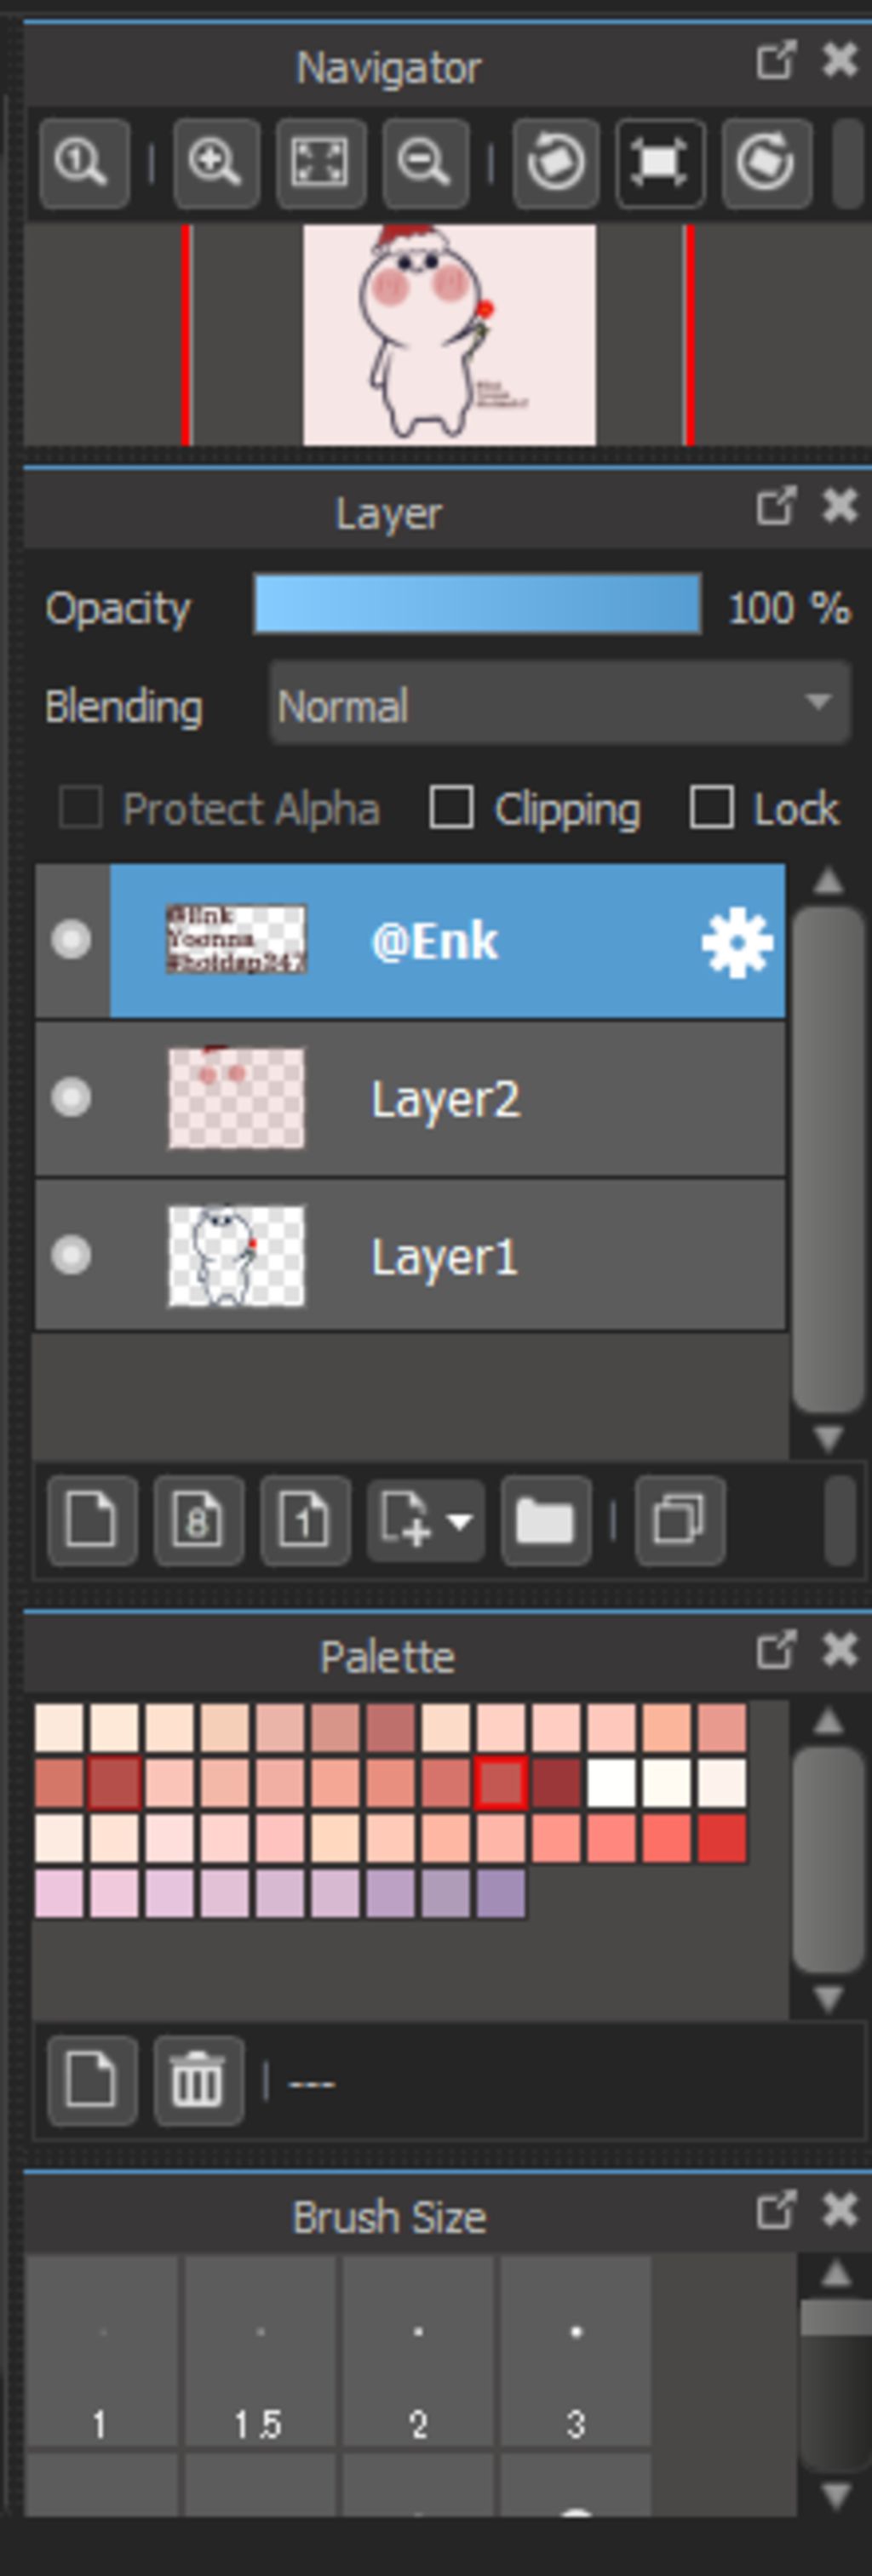Image resolution: width=872 pixels, height=2576 pixels.
Task: Delete selected palette color with trash icon
Action: pos(198,2080)
